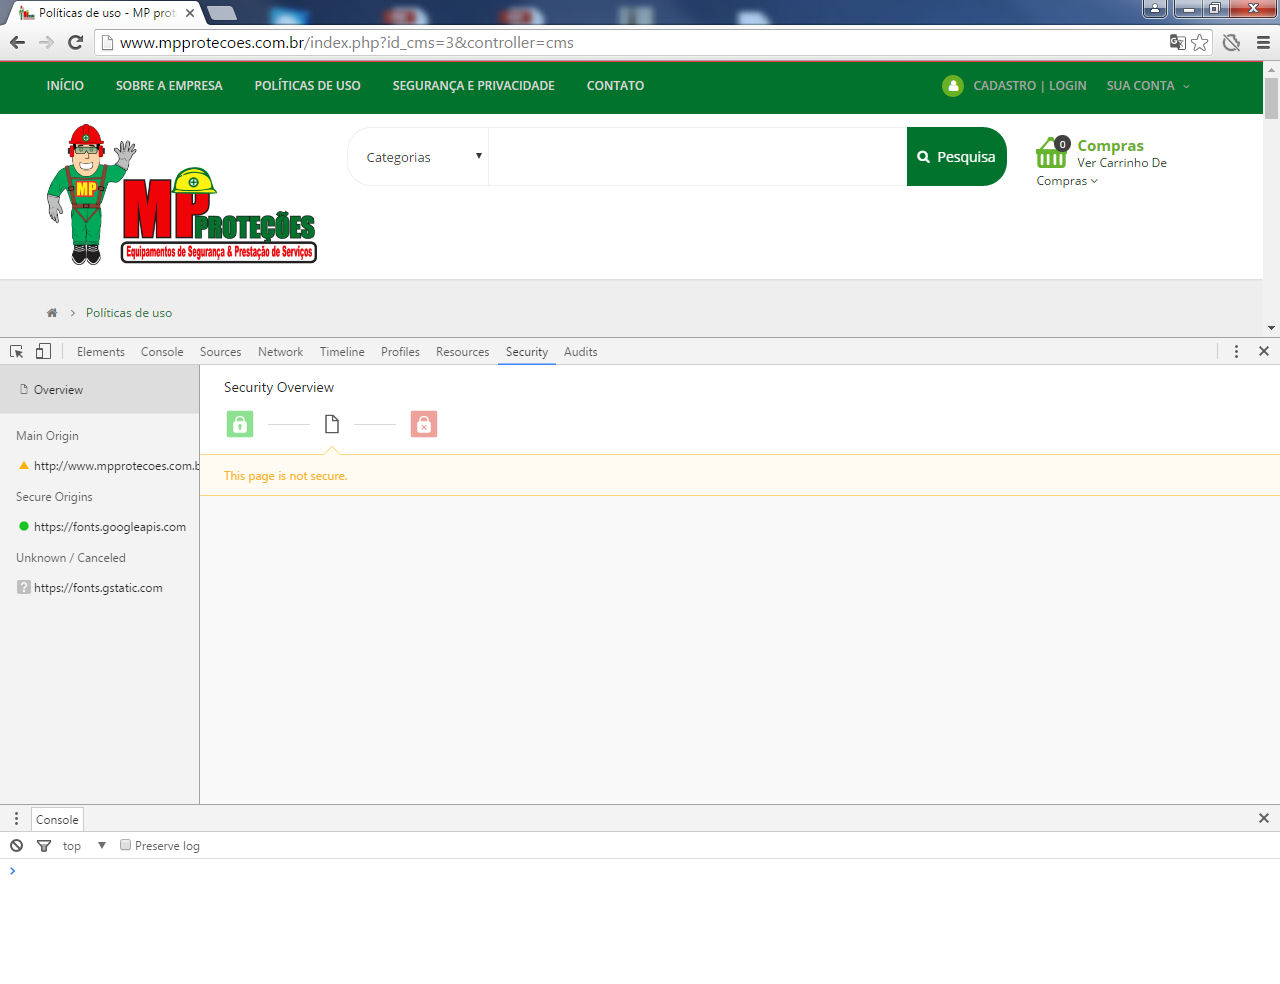Click the red insecure lock icon
The width and height of the screenshot is (1280, 984).
click(x=424, y=424)
